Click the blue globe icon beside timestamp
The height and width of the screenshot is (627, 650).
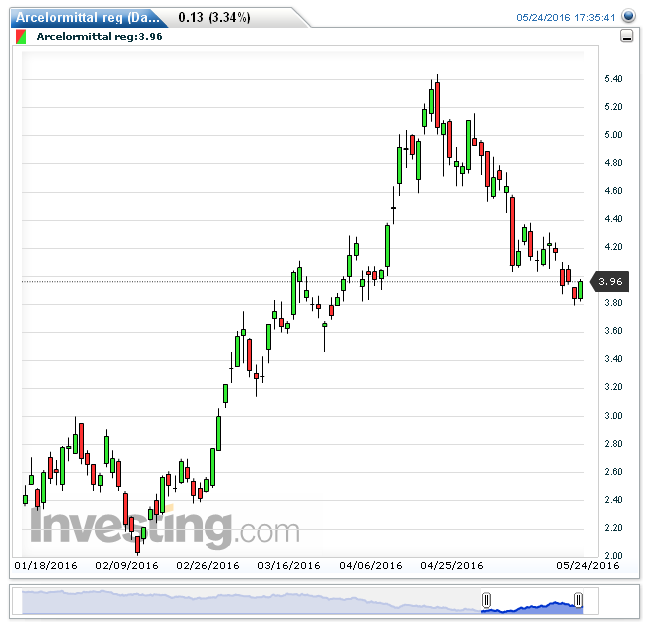[628, 16]
